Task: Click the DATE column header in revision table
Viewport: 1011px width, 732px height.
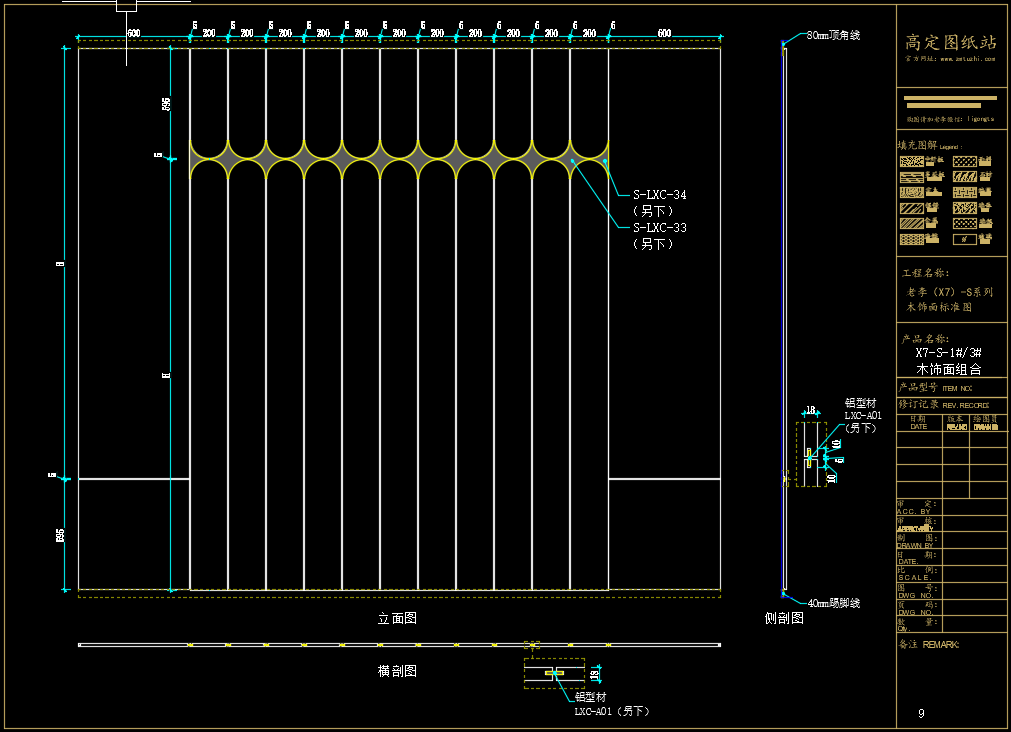Action: [x=919, y=427]
